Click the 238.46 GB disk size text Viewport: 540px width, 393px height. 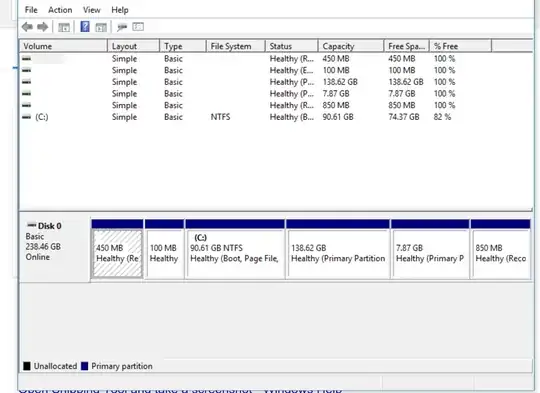[x=43, y=247]
